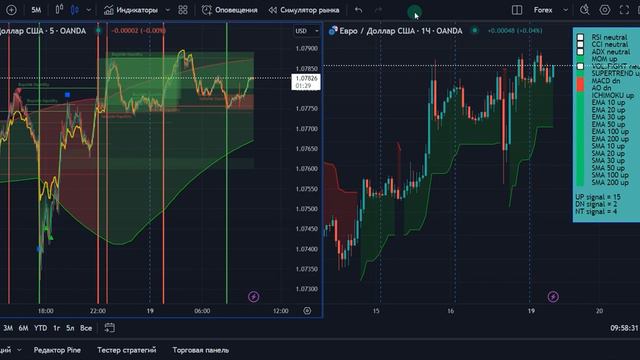Undo the last action
This screenshot has width=640, height=360.
coord(358,10)
